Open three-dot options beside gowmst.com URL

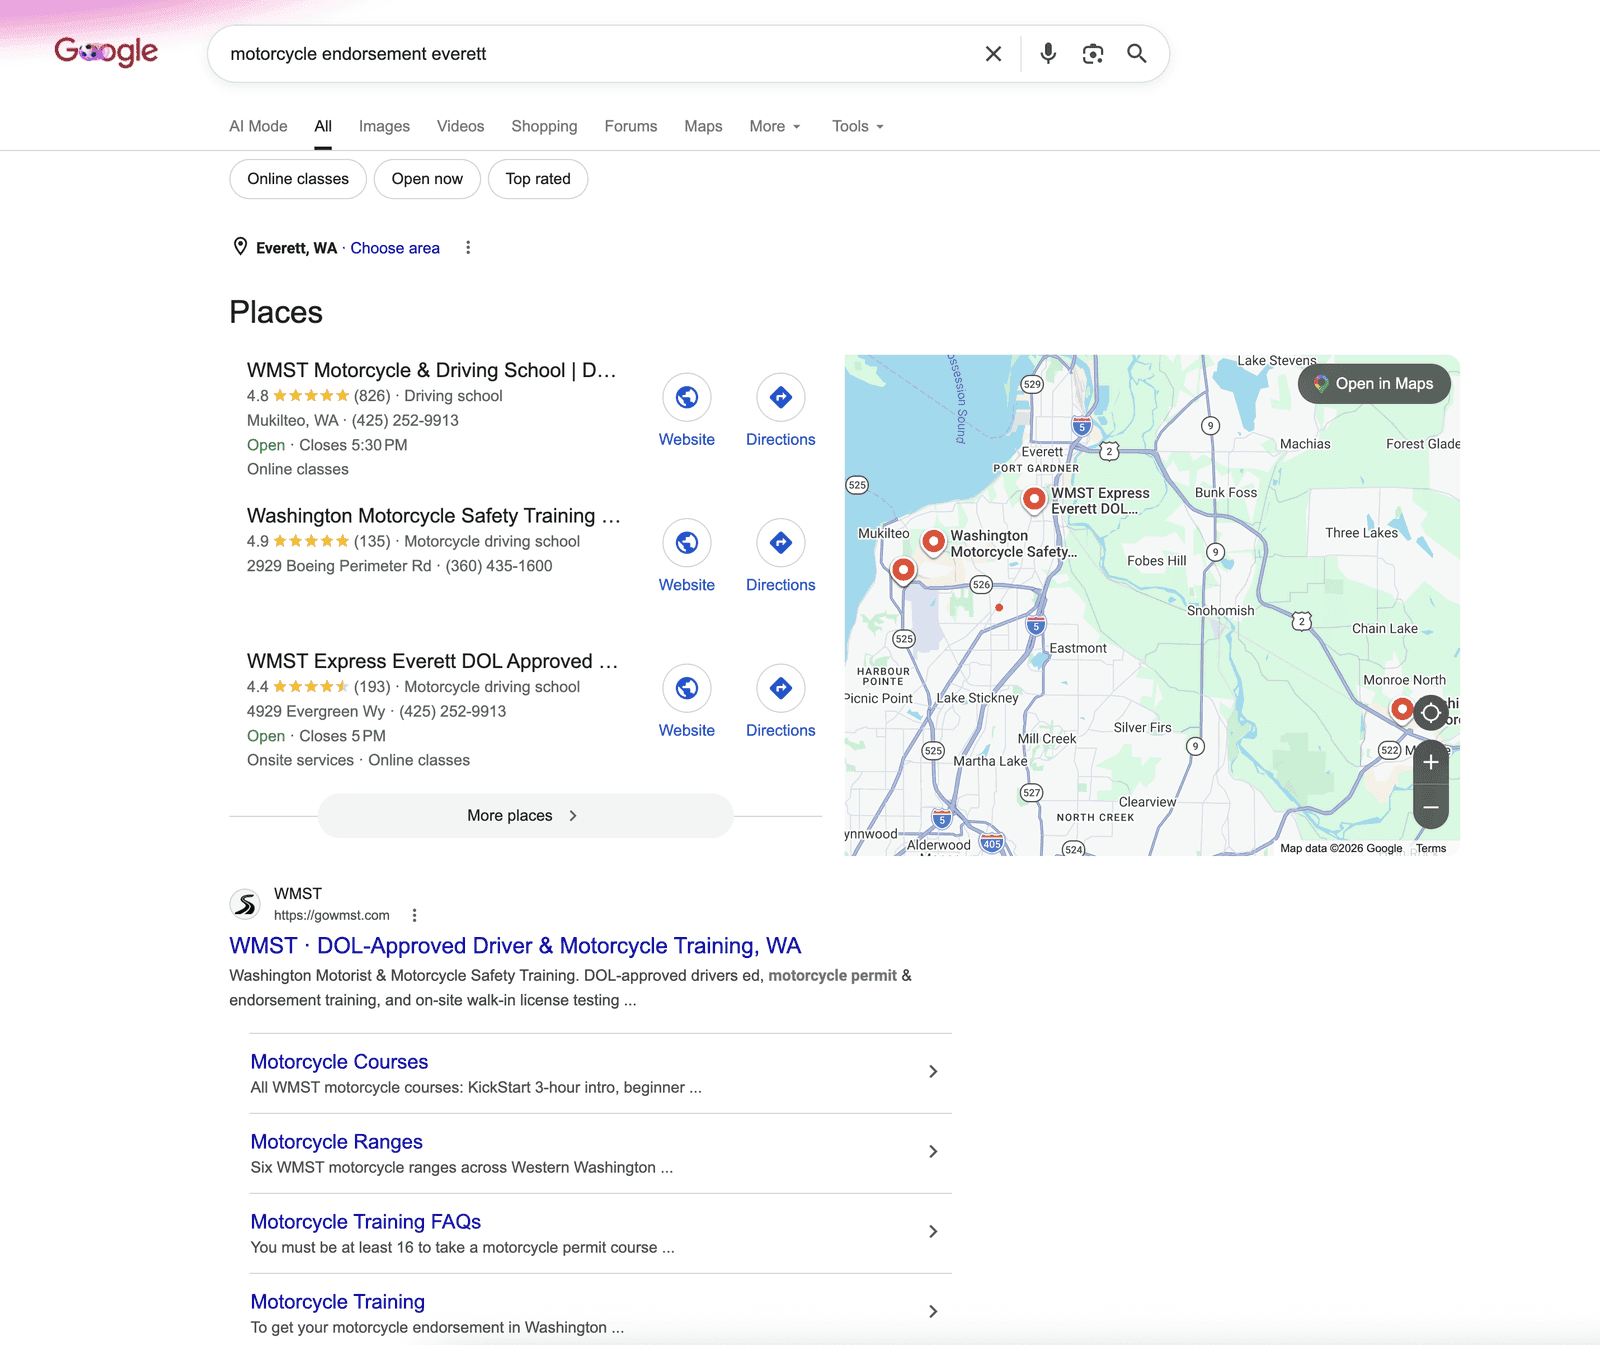pos(414,915)
